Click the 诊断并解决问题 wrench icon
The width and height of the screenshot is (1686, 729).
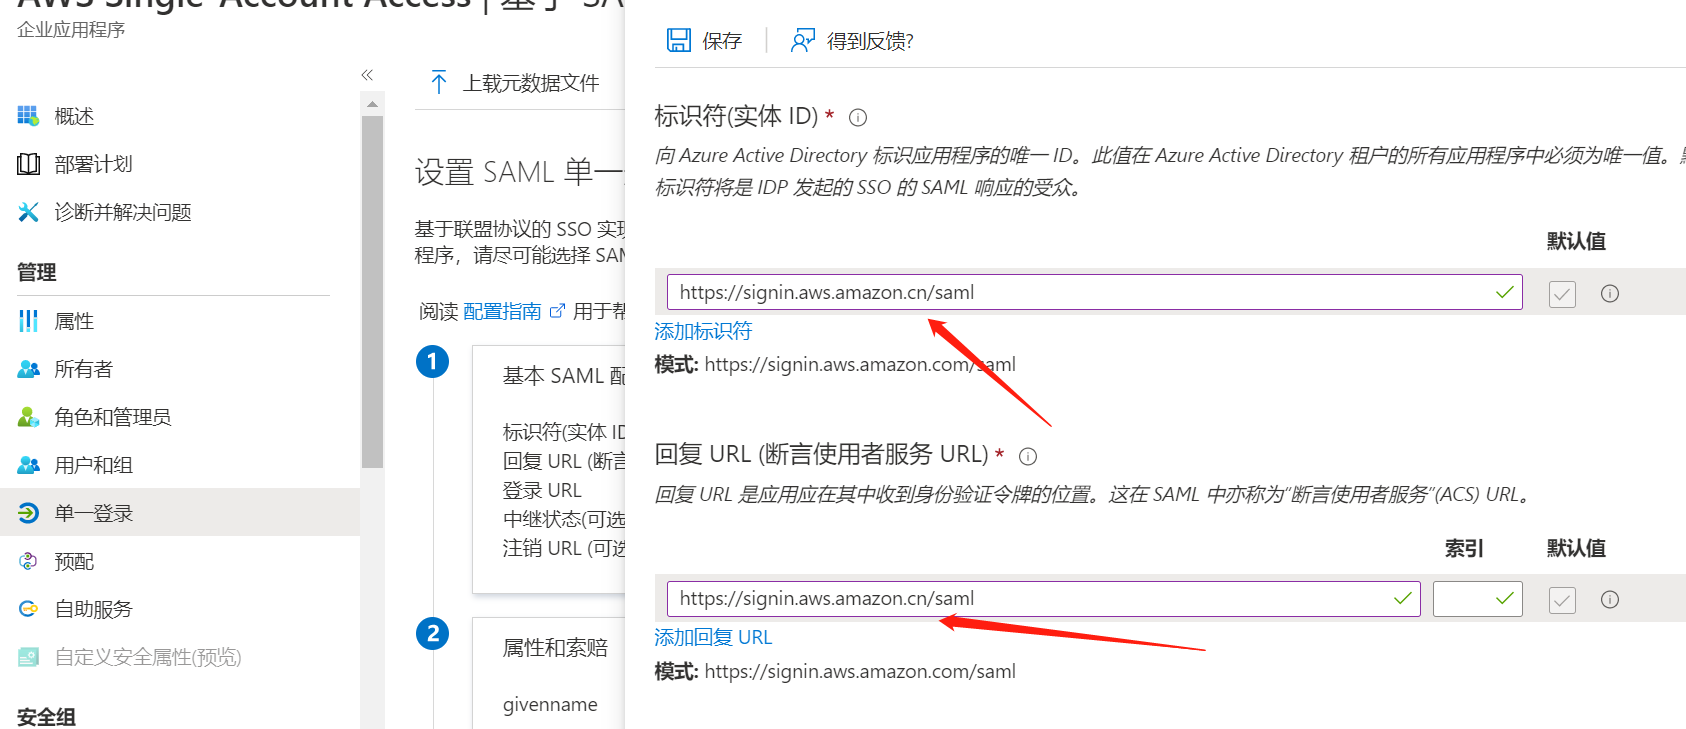(x=28, y=212)
